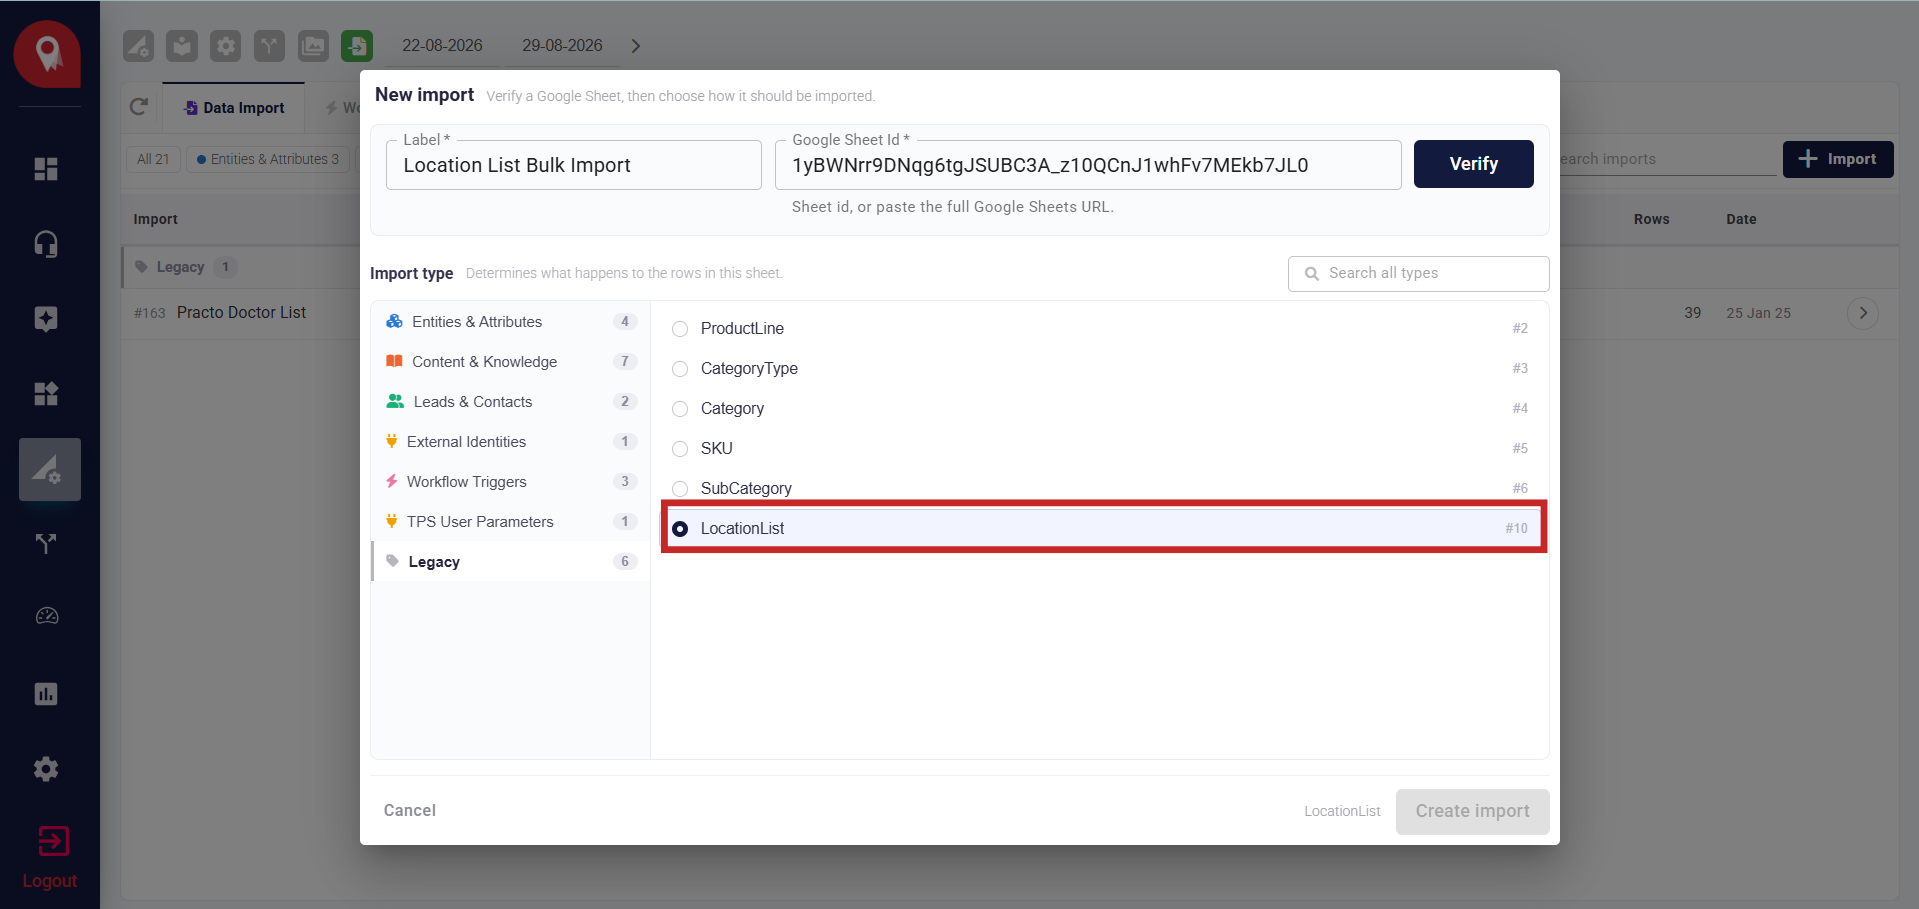Viewport: 1919px width, 909px height.
Task: Select the Legacy type group
Action: (x=510, y=562)
